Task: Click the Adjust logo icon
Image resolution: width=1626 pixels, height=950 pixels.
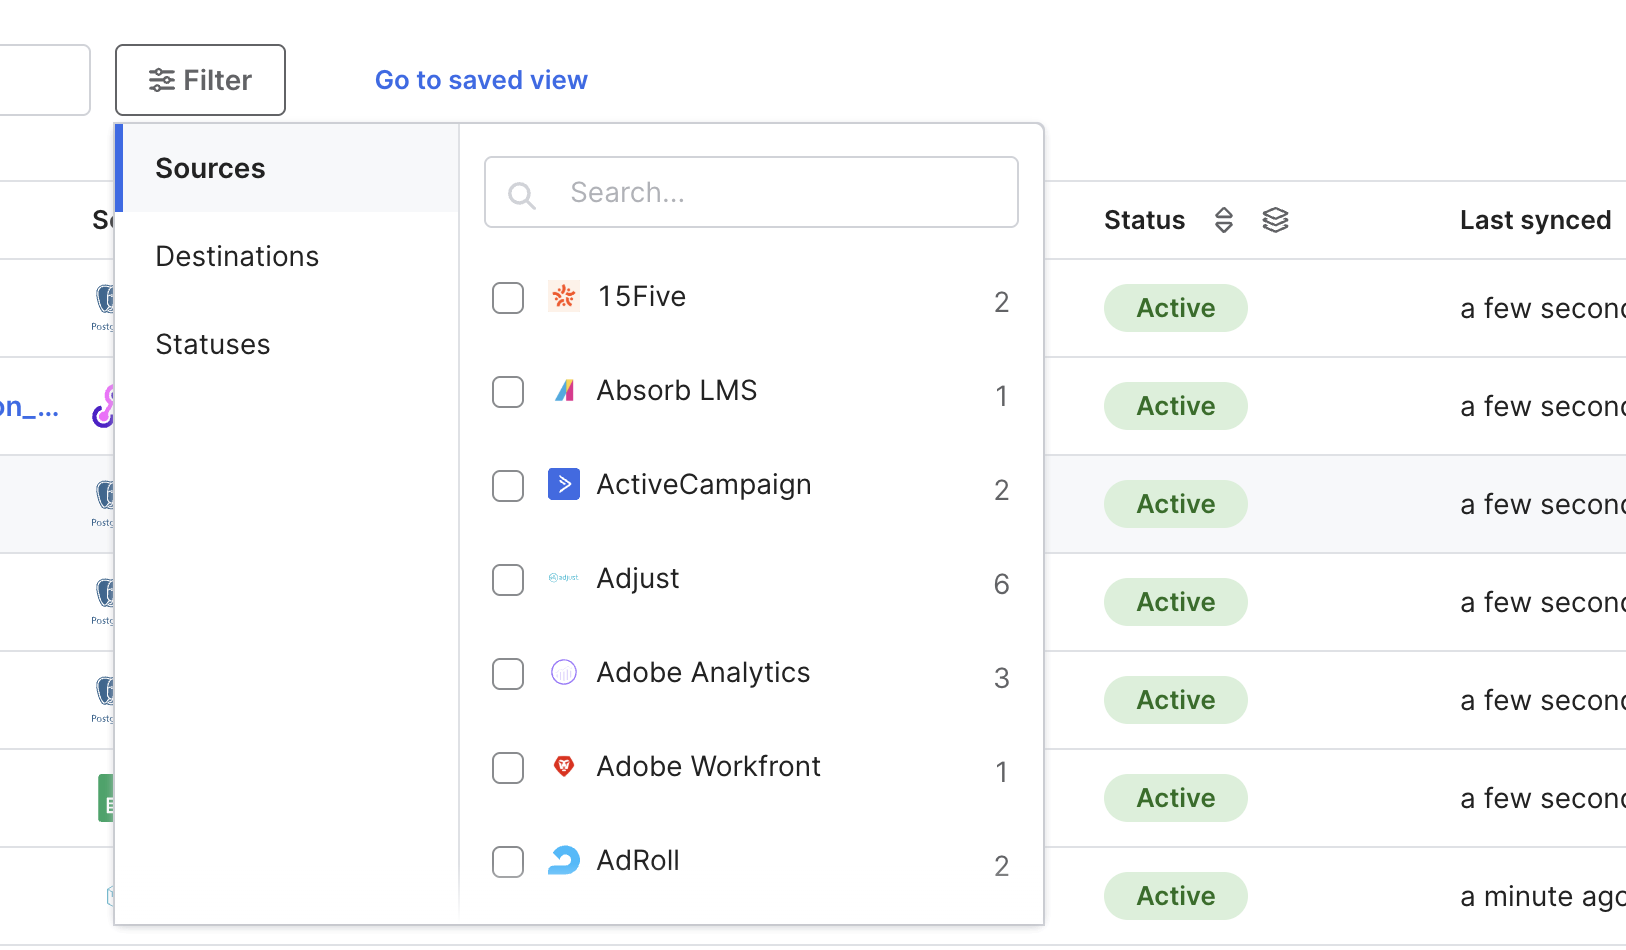Action: click(x=564, y=578)
